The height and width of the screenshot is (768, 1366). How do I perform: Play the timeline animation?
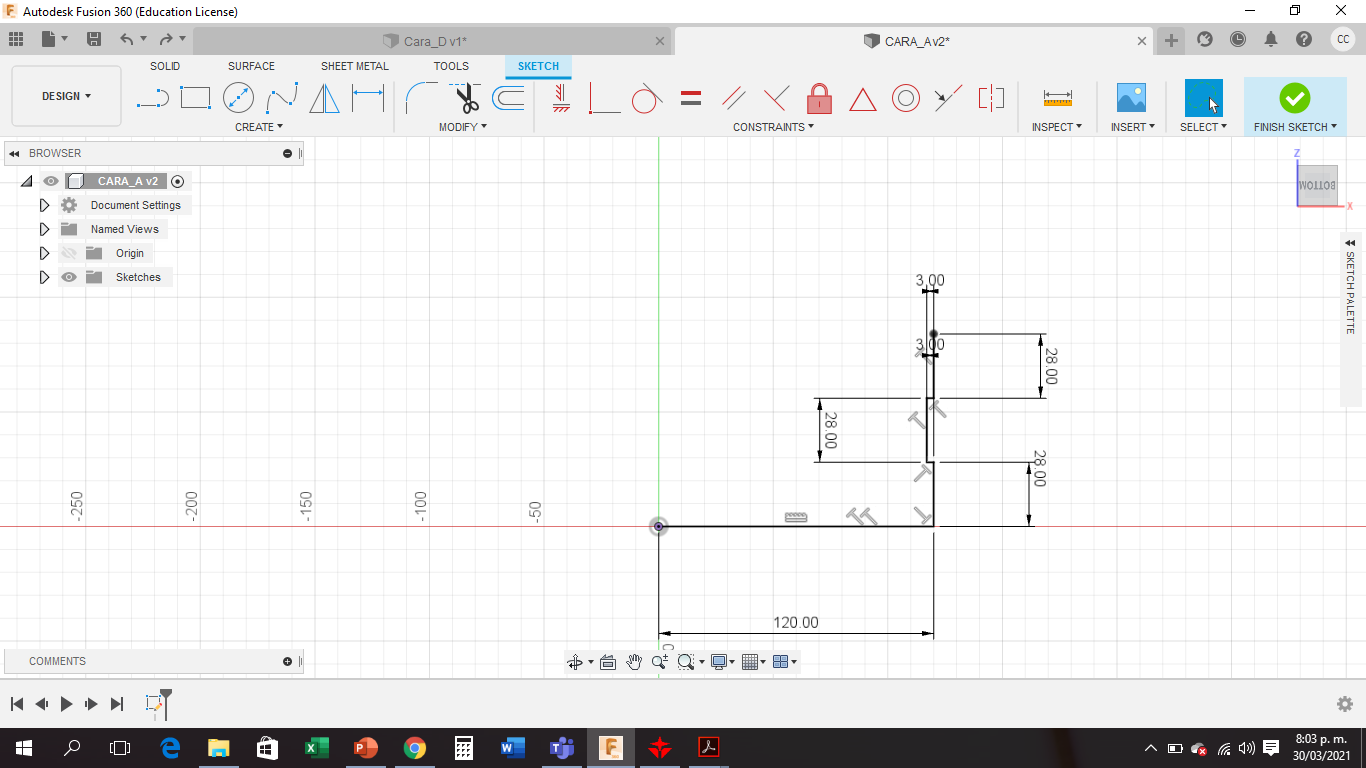[66, 704]
